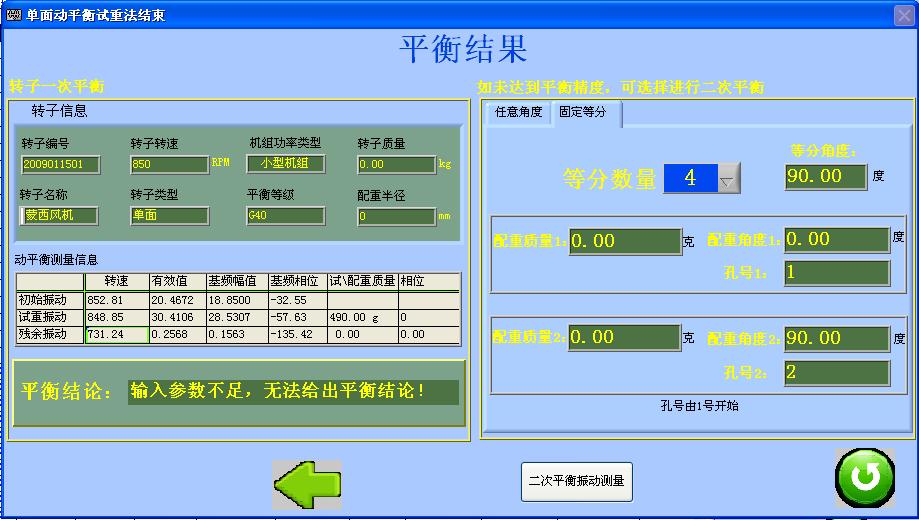Click the 配重质量2 input field
Image resolution: width=919 pixels, height=520 pixels.
pos(625,338)
